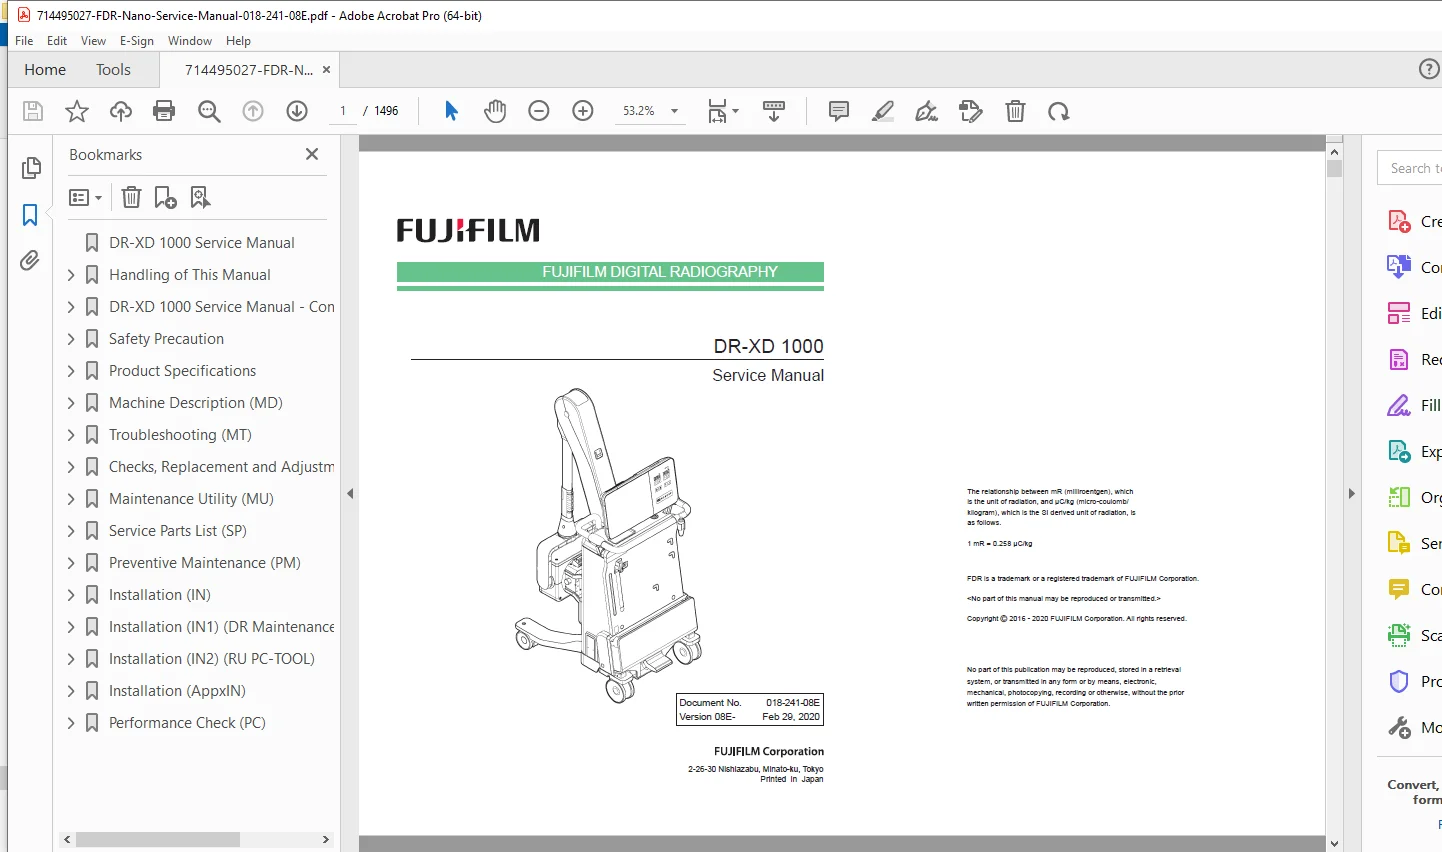Expand Preventive Maintenance (PM) bookmark
Image resolution: width=1442 pixels, height=852 pixels.
[x=71, y=563]
